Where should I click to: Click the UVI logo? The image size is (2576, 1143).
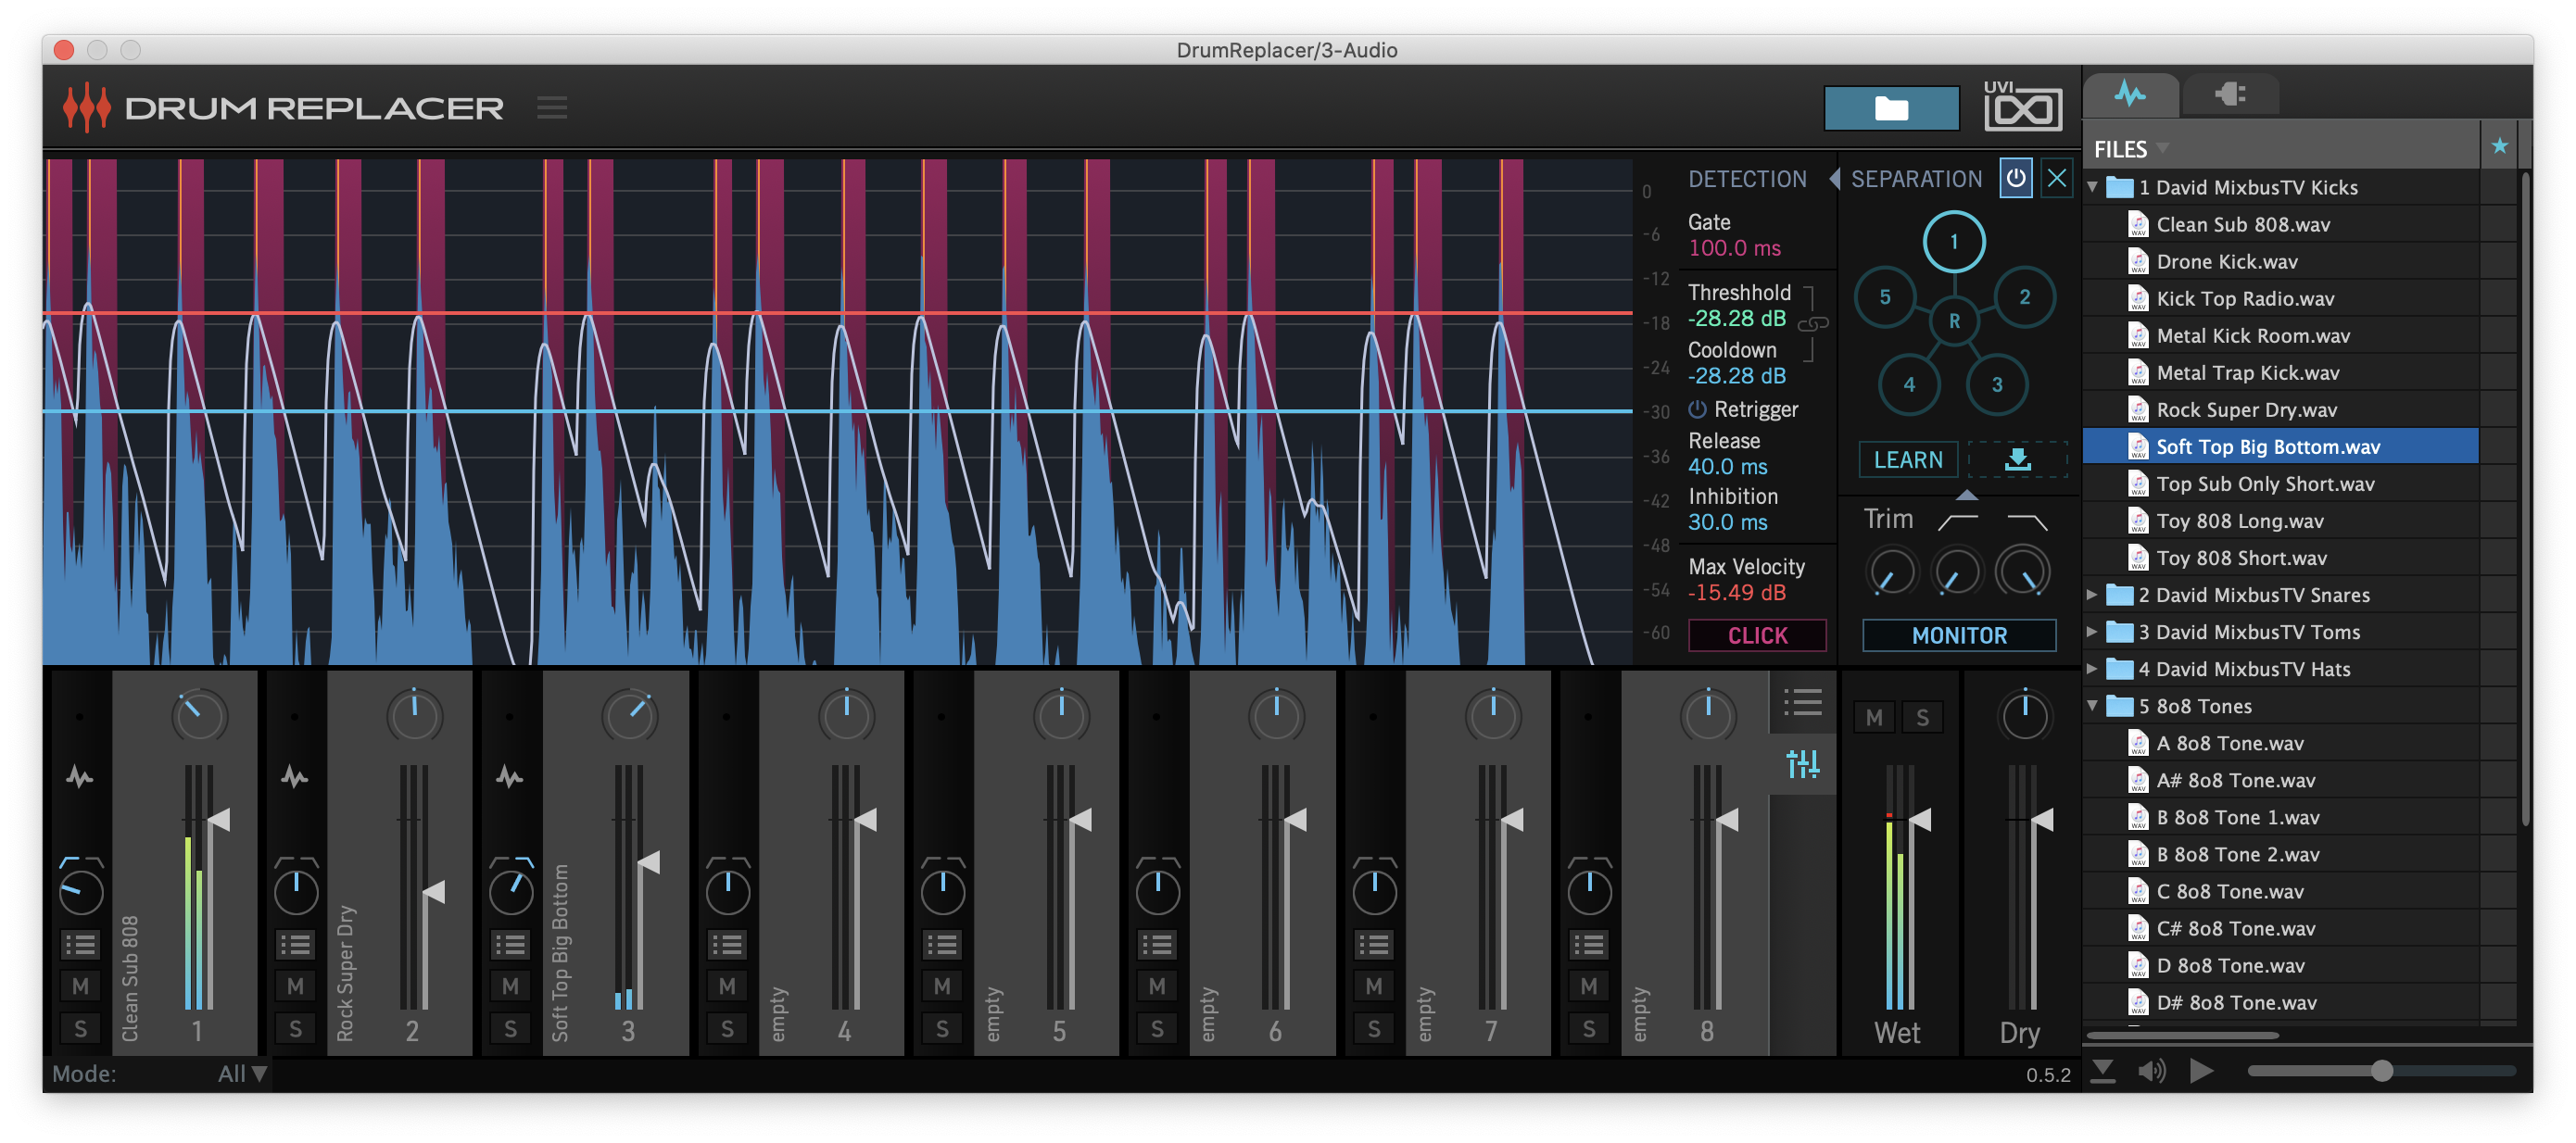[x=2020, y=108]
